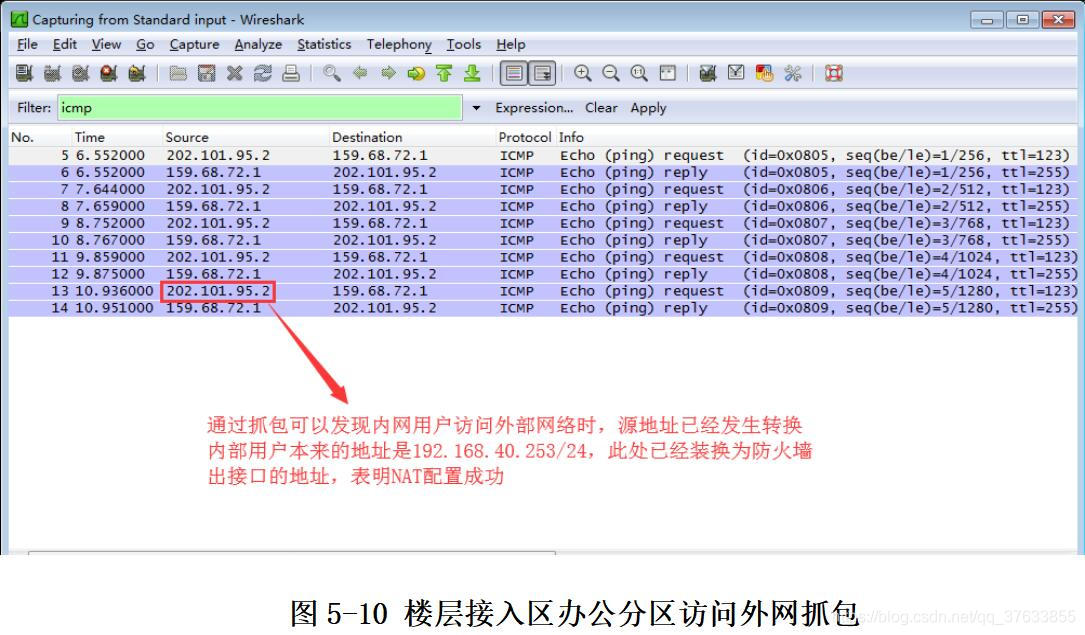Jump to the first packet icon
Image resolution: width=1085 pixels, height=635 pixels.
444,73
